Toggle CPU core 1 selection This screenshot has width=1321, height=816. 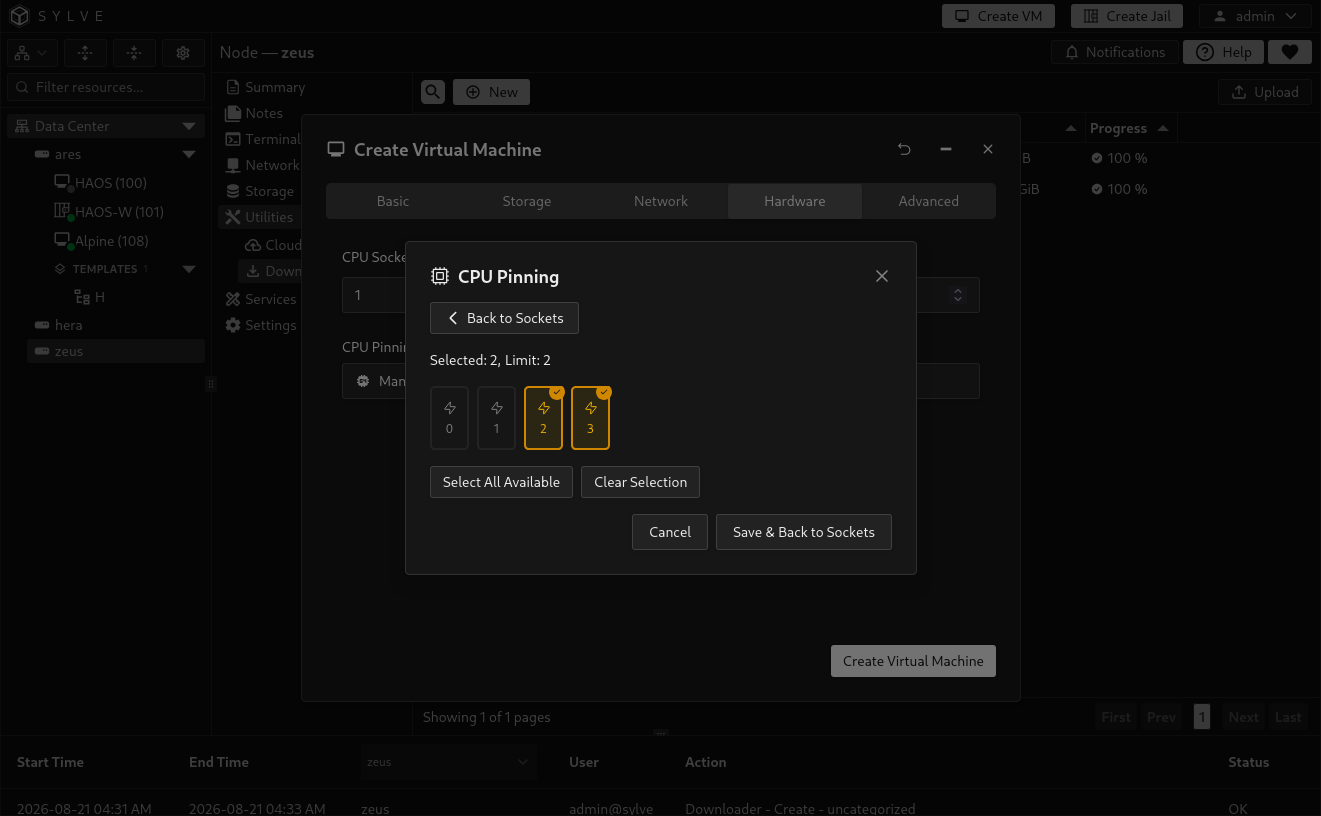point(496,418)
